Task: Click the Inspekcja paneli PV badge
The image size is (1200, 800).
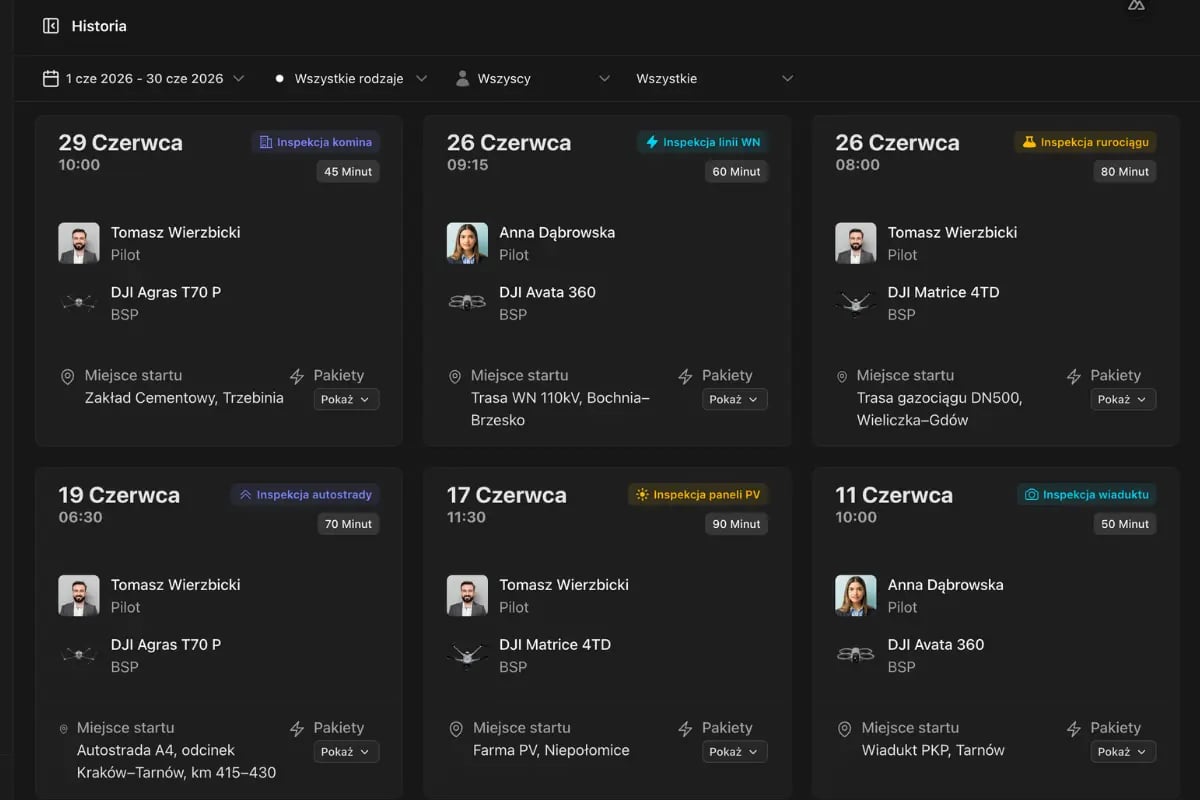Action: click(698, 494)
